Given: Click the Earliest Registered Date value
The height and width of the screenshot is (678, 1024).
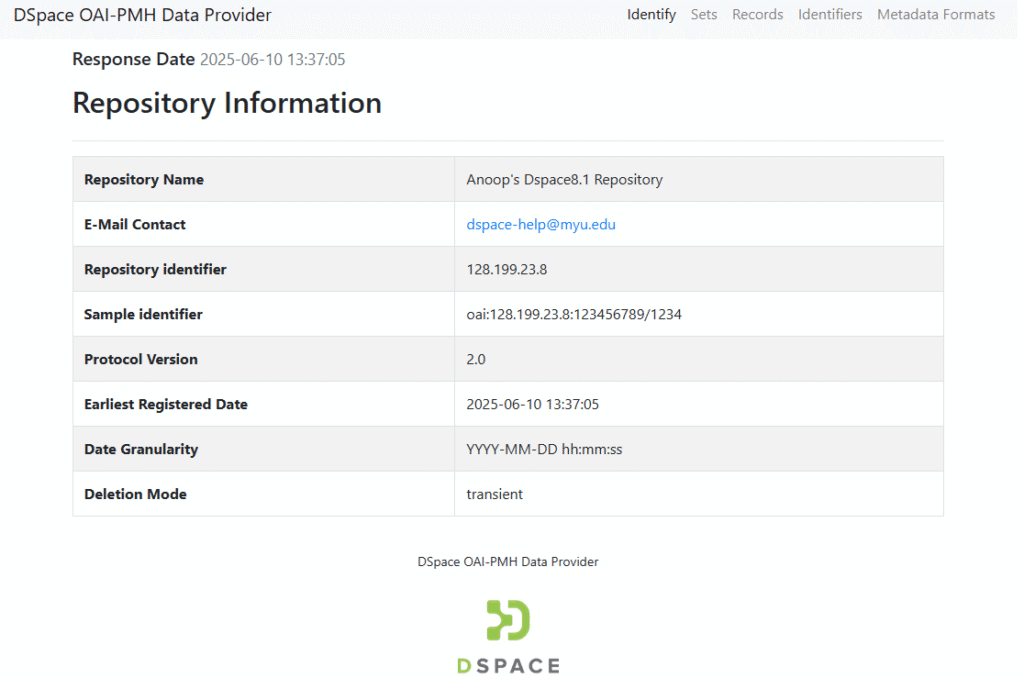Looking at the screenshot, I should pyautogui.click(x=532, y=404).
